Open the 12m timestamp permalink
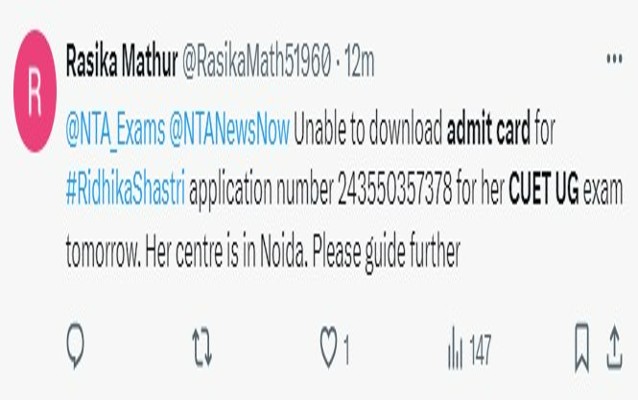Viewport: 638px width, 400px height. (x=359, y=63)
